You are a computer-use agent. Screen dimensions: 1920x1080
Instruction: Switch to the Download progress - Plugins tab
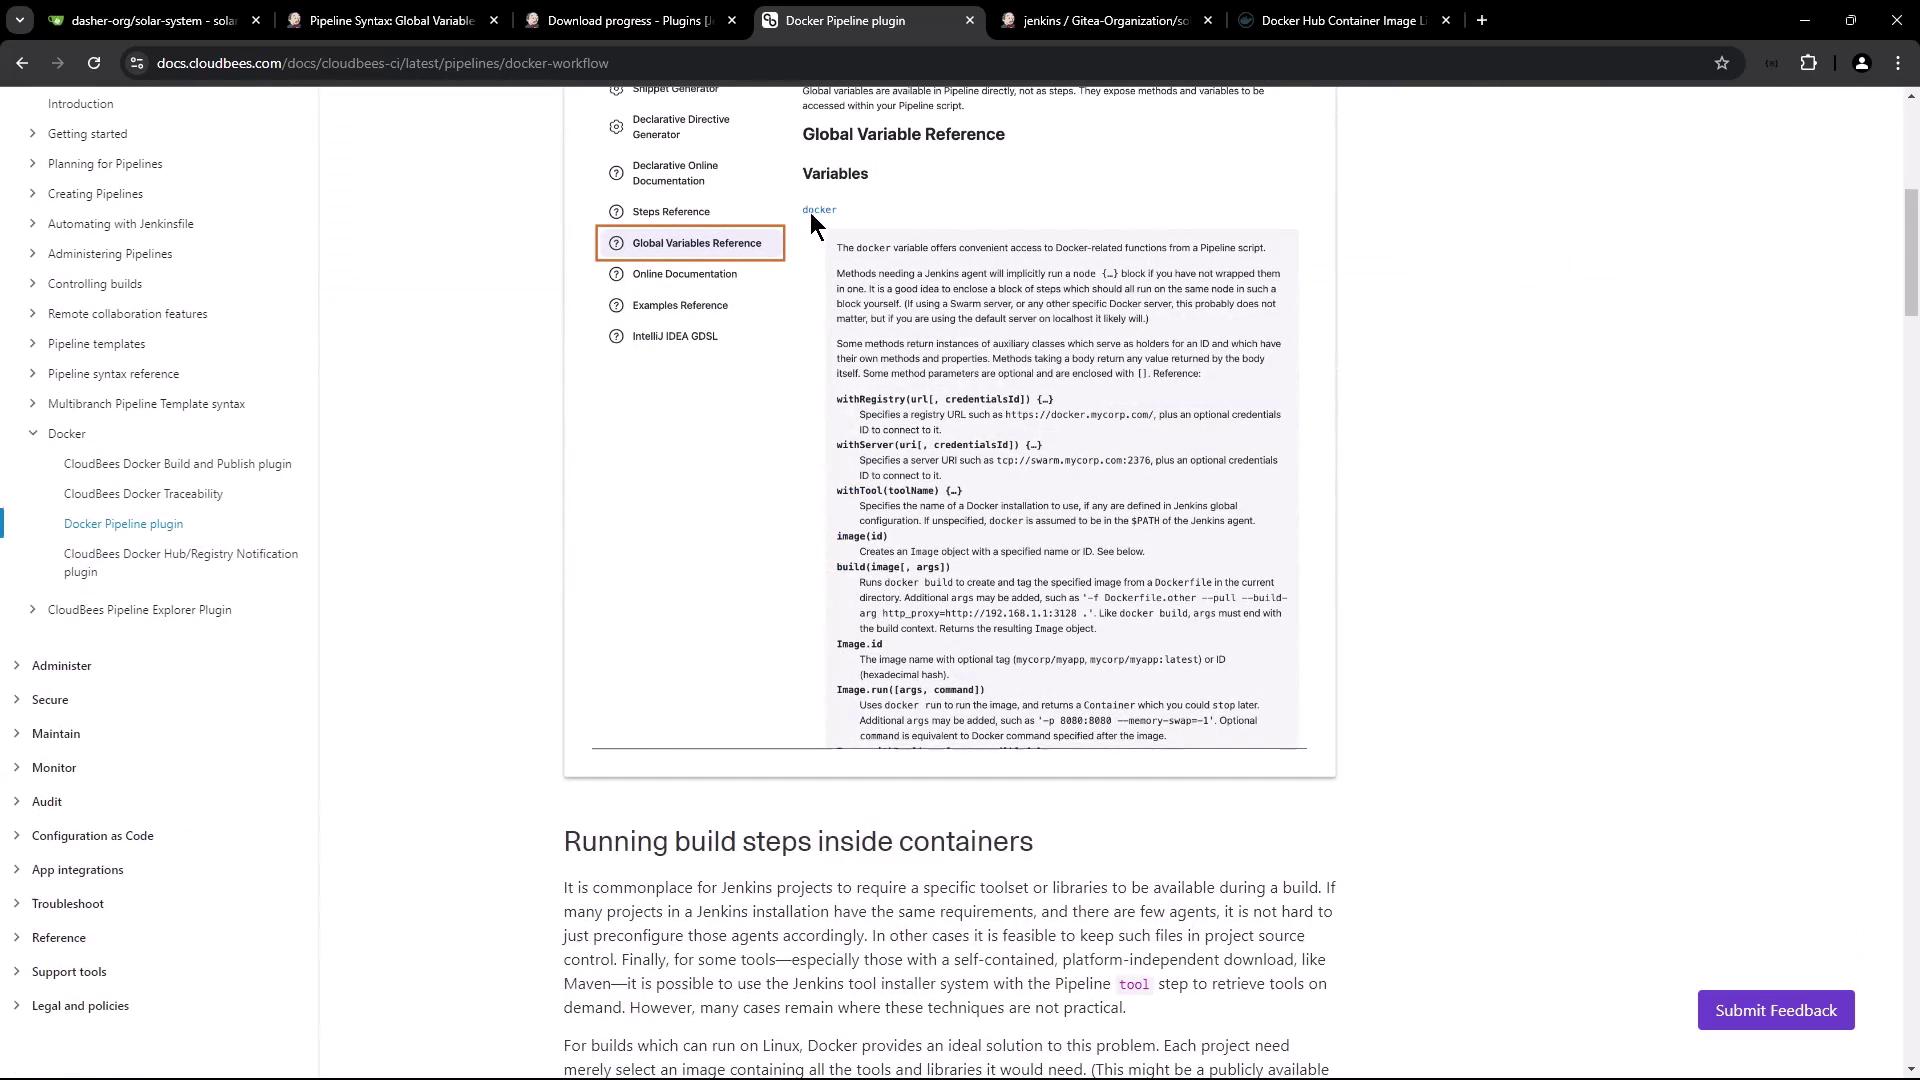pos(630,20)
